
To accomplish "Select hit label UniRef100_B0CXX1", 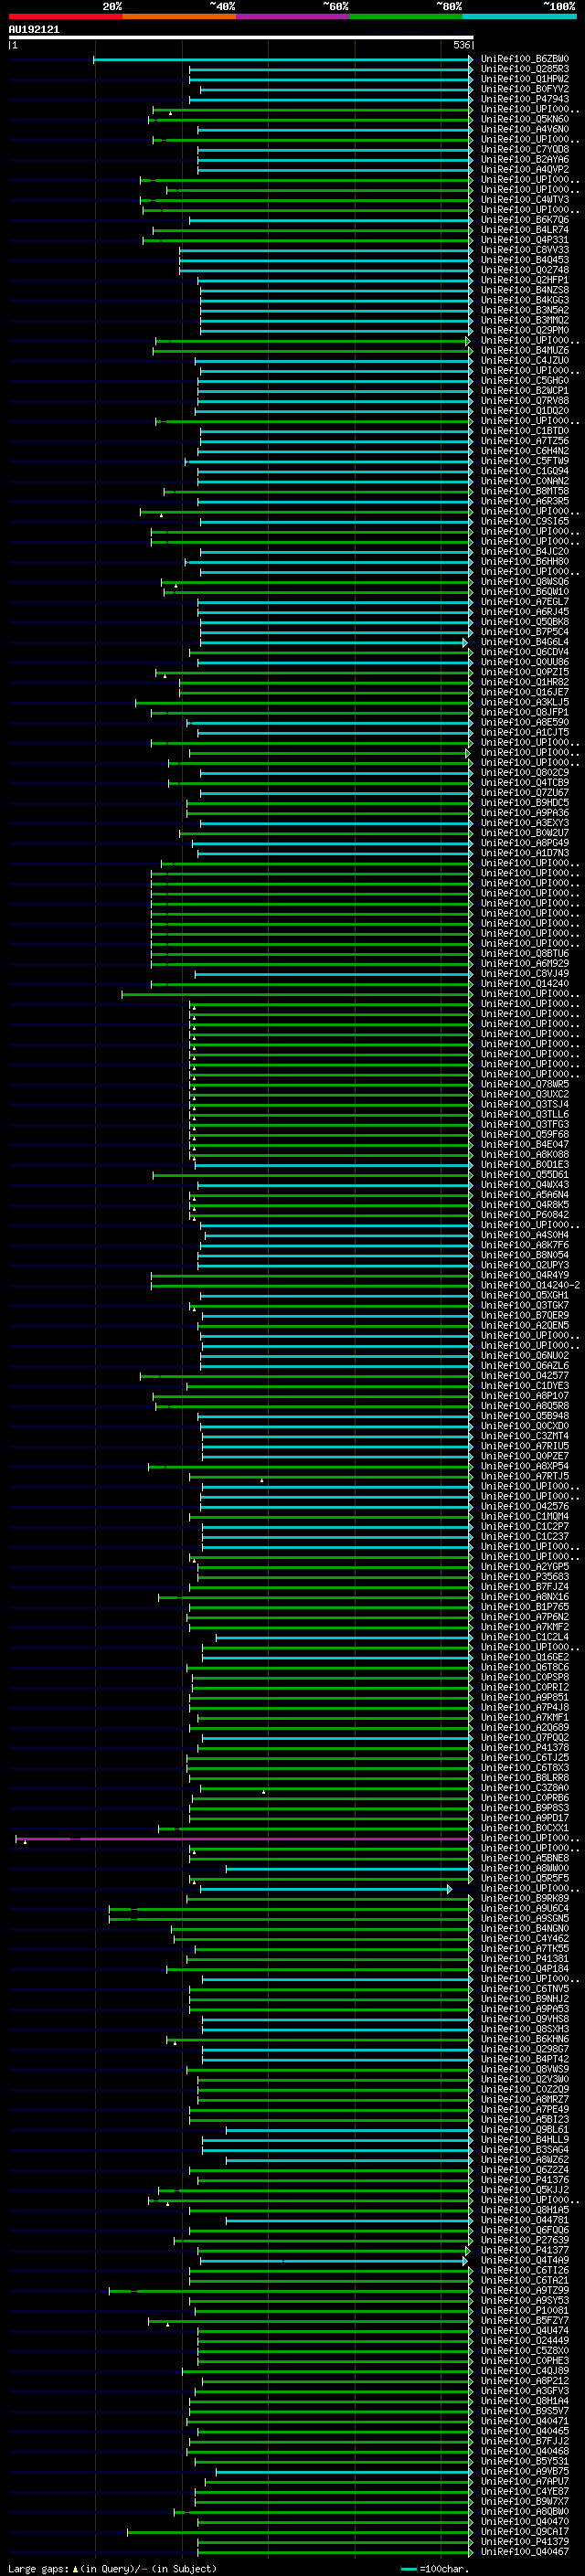I will [525, 1827].
